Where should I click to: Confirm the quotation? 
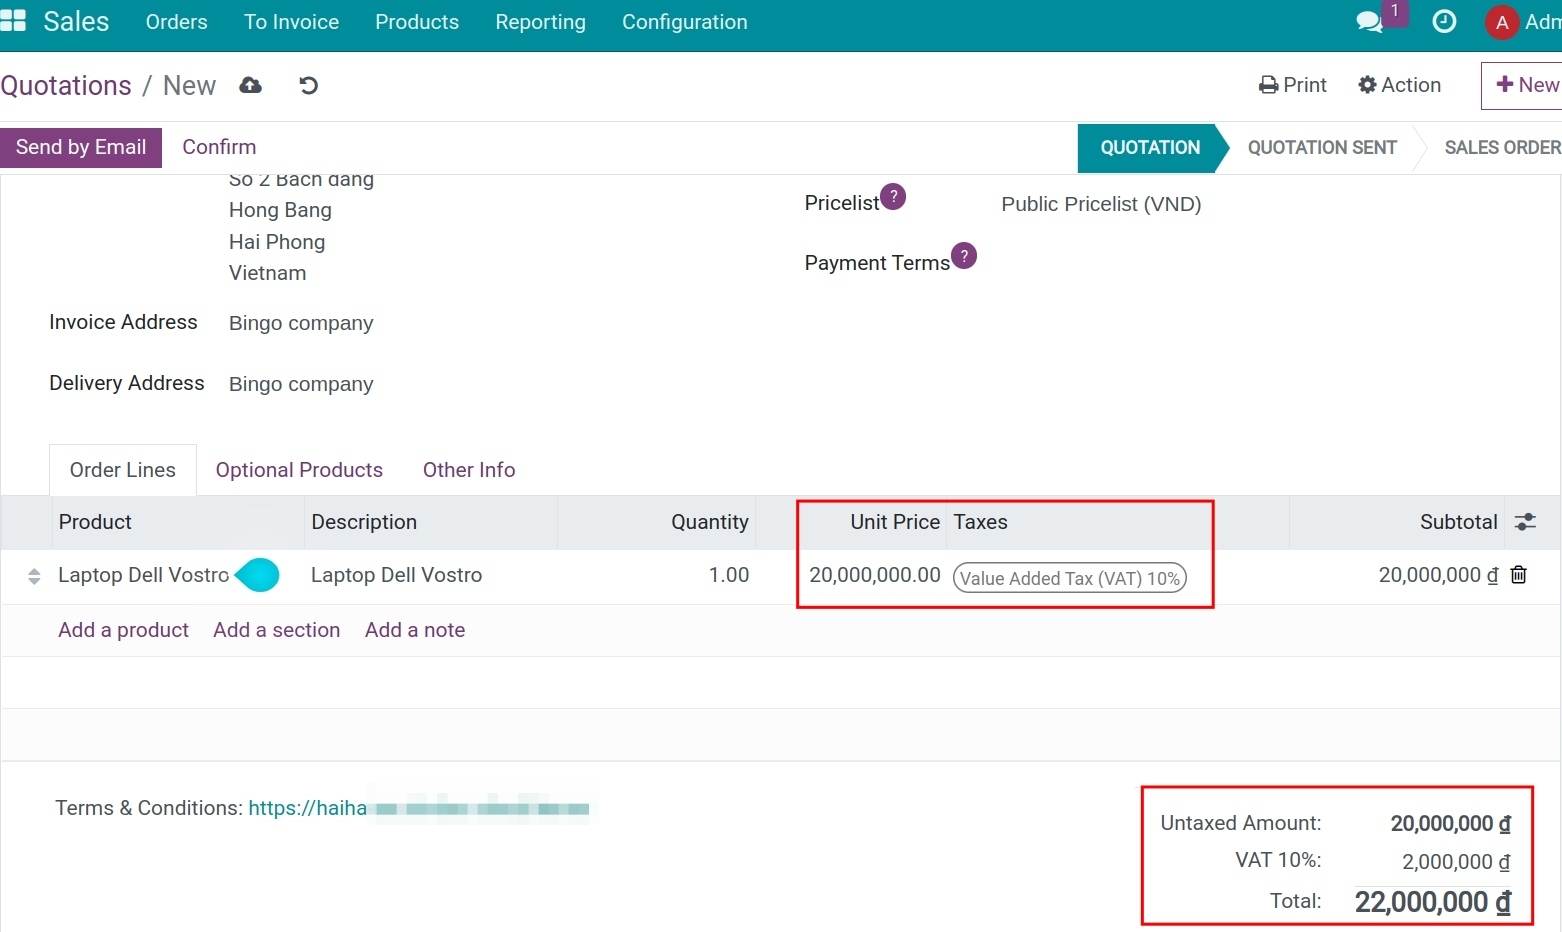coord(218,147)
